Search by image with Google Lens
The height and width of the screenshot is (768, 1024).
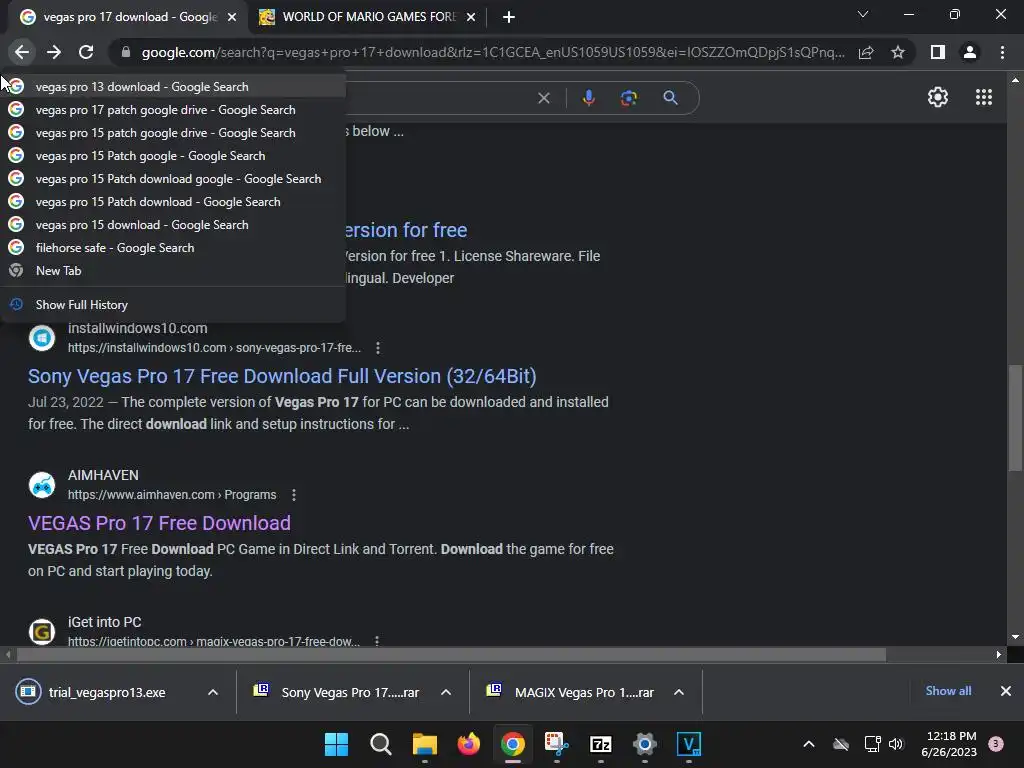pos(629,98)
